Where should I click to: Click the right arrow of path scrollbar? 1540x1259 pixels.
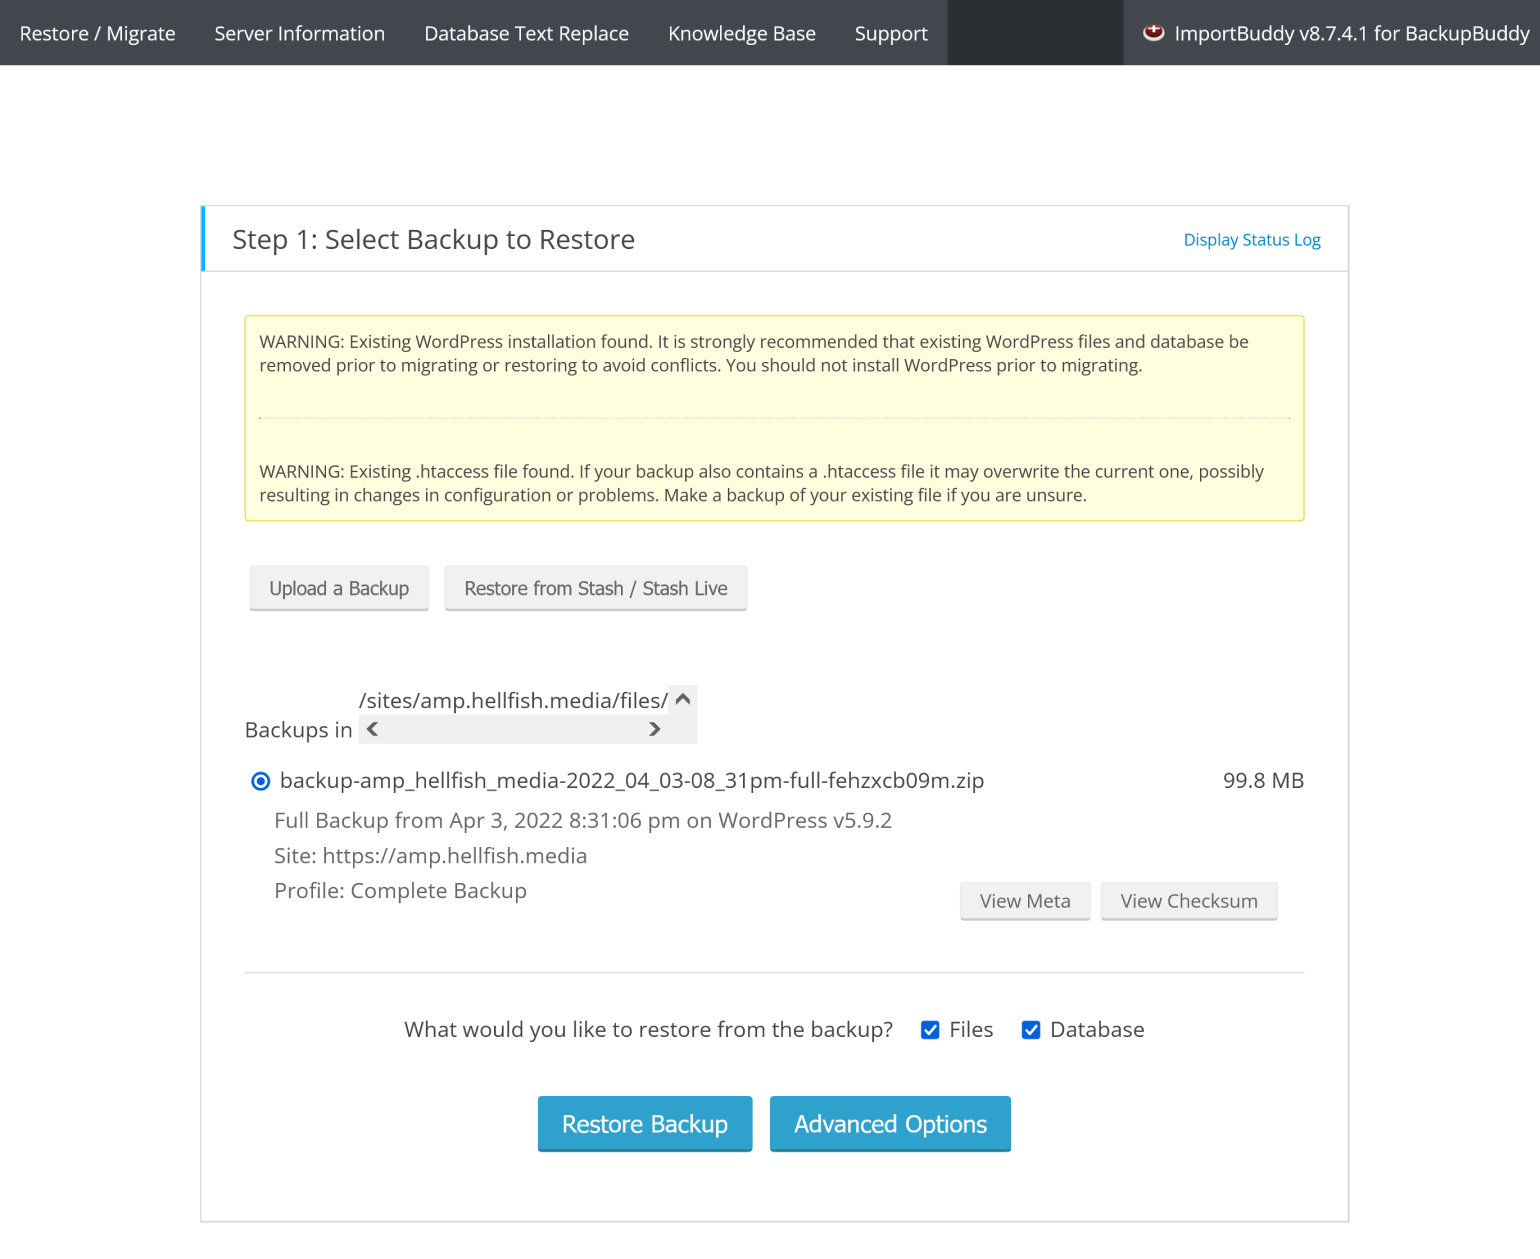click(x=655, y=729)
